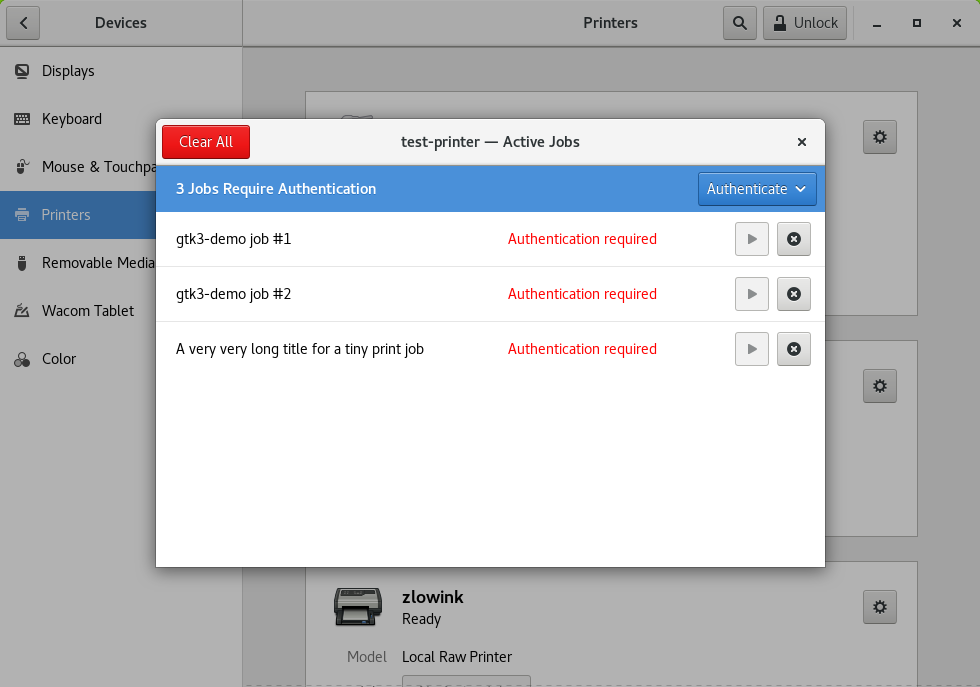Screen dimensions: 980x687
Task: Click the gtk3-demo job #2 title
Action: tap(233, 294)
